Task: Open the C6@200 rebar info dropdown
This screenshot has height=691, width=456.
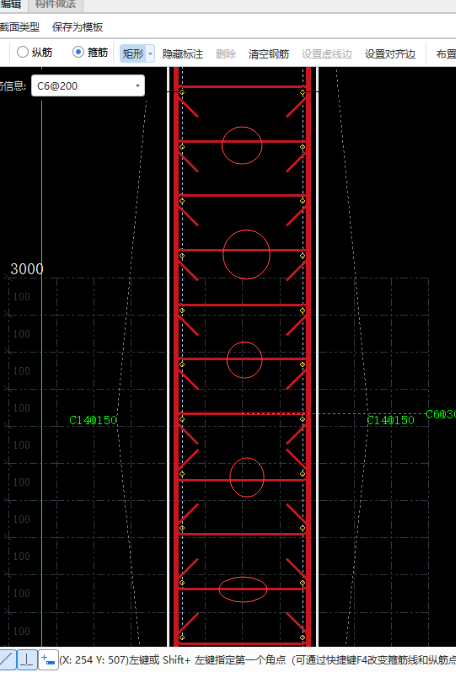Action: (x=137, y=85)
